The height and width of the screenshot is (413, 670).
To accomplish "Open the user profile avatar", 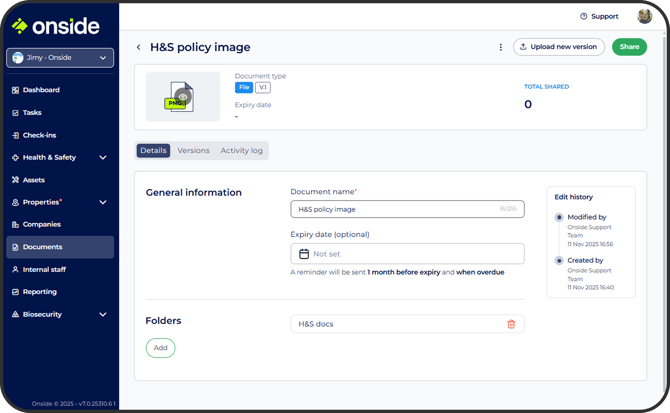I will tap(644, 16).
